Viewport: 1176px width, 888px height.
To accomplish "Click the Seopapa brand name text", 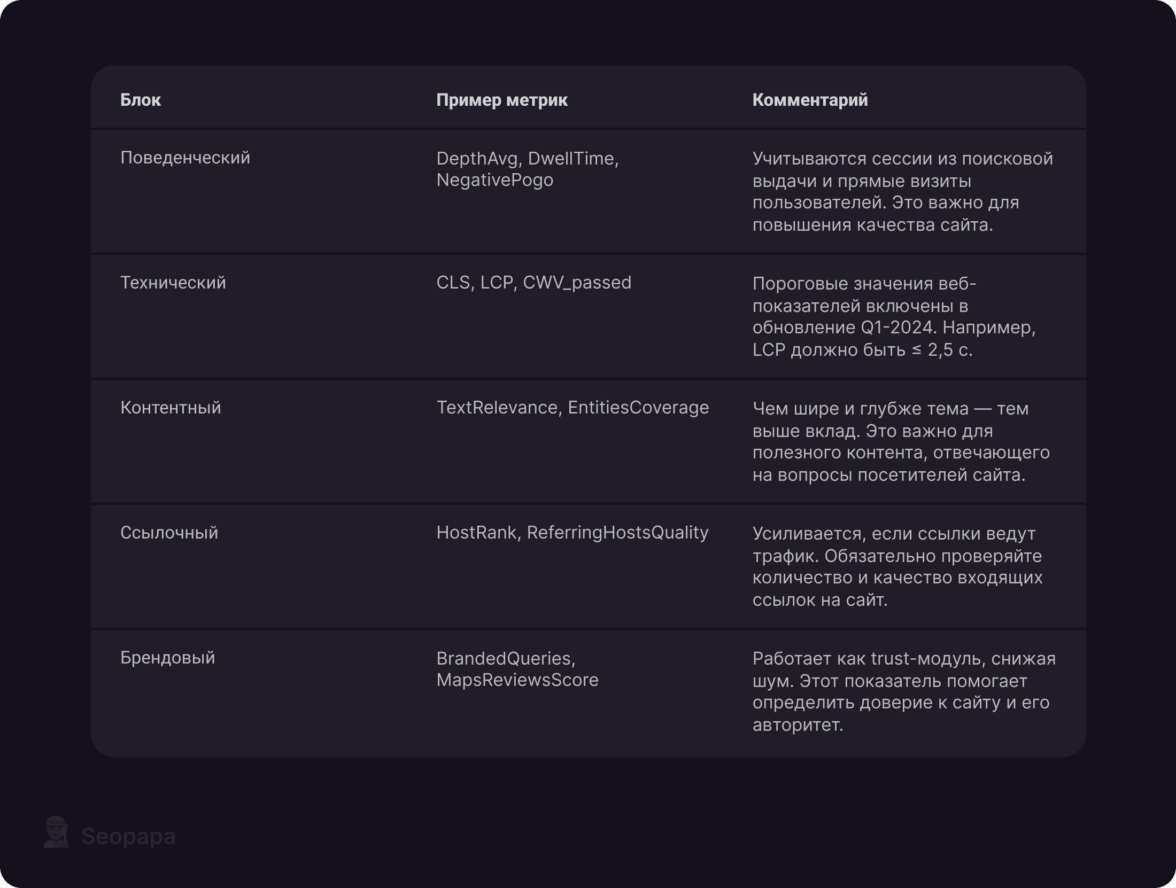I will click(x=128, y=837).
